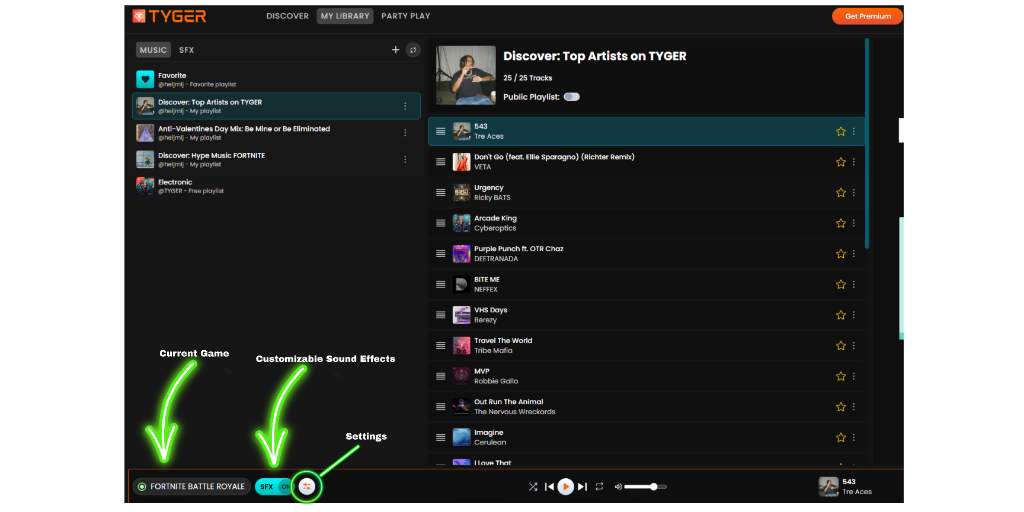Open more options for Don't Go
The image size is (1024, 512).
(854, 162)
